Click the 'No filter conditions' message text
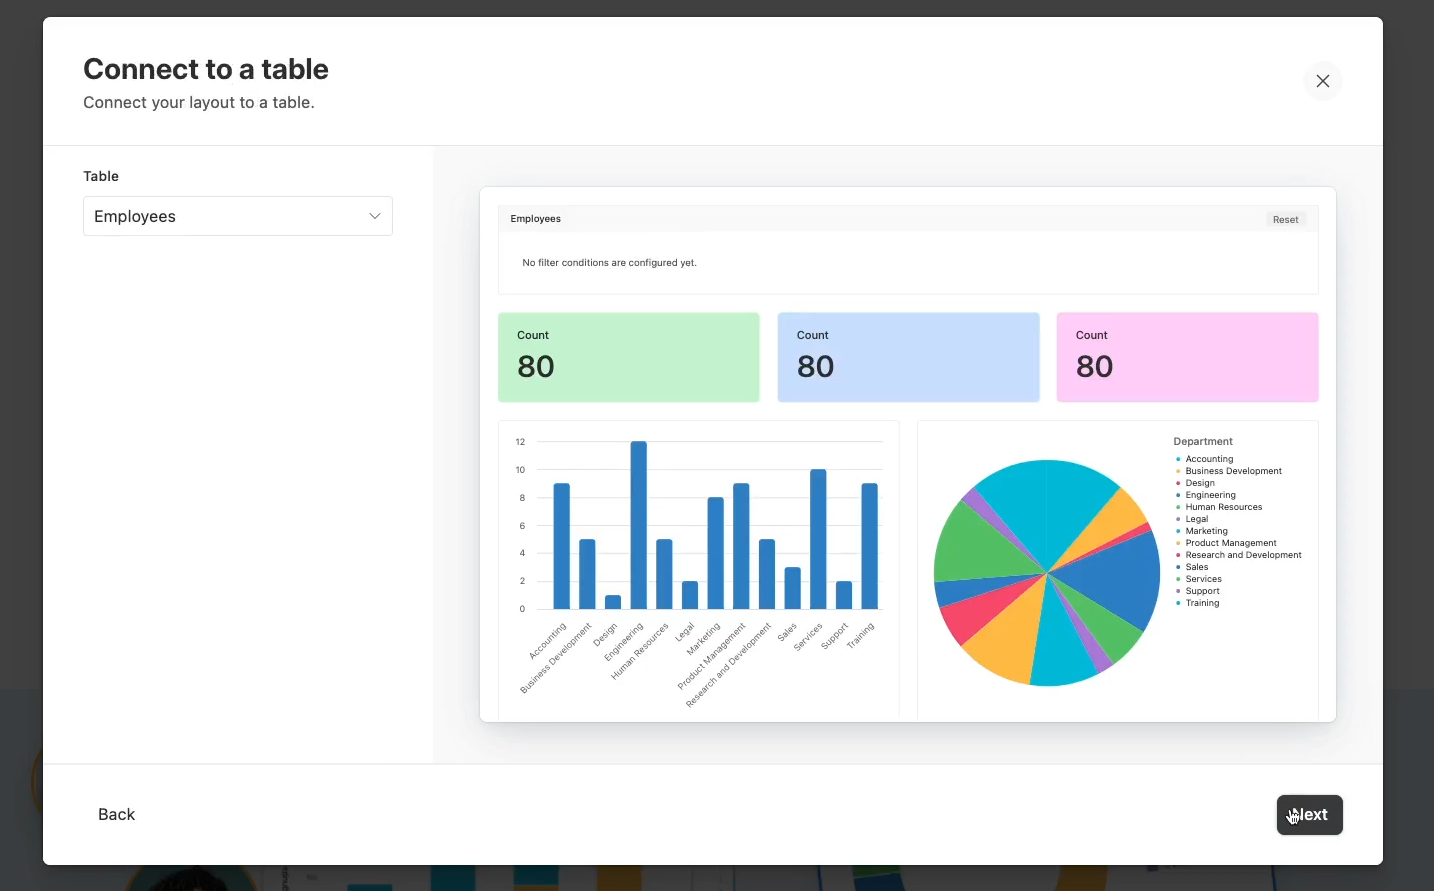 click(x=609, y=263)
